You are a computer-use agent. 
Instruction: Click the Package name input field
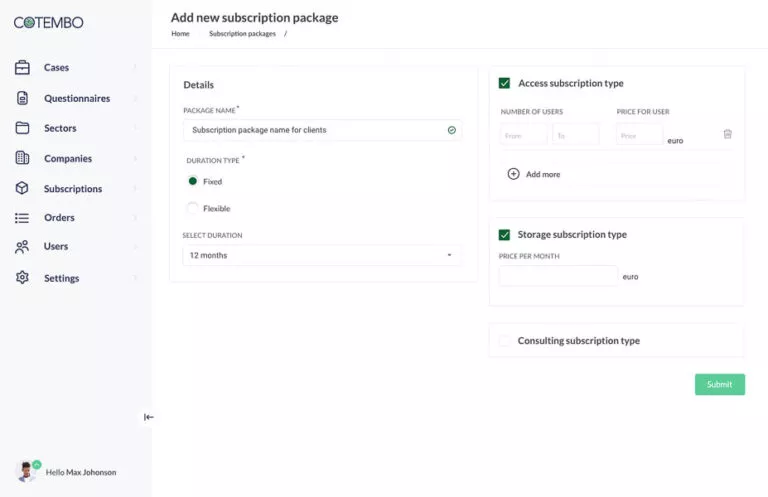(x=322, y=130)
